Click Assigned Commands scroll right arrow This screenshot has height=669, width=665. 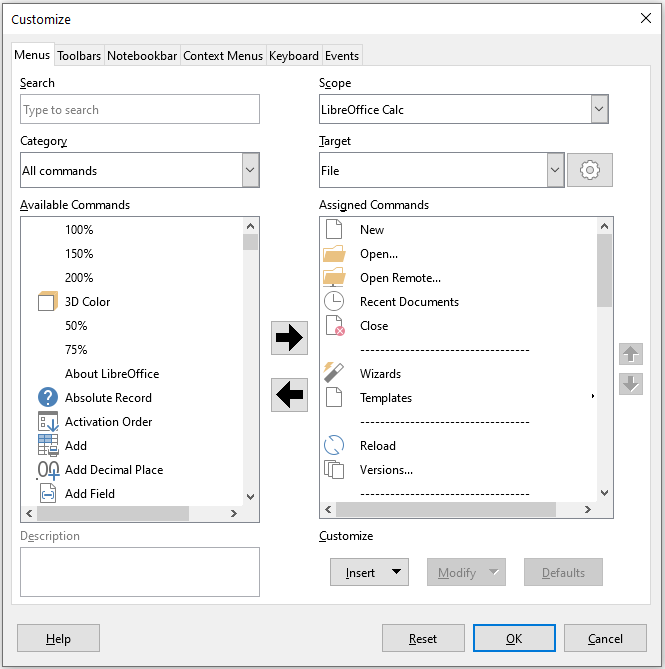click(587, 509)
